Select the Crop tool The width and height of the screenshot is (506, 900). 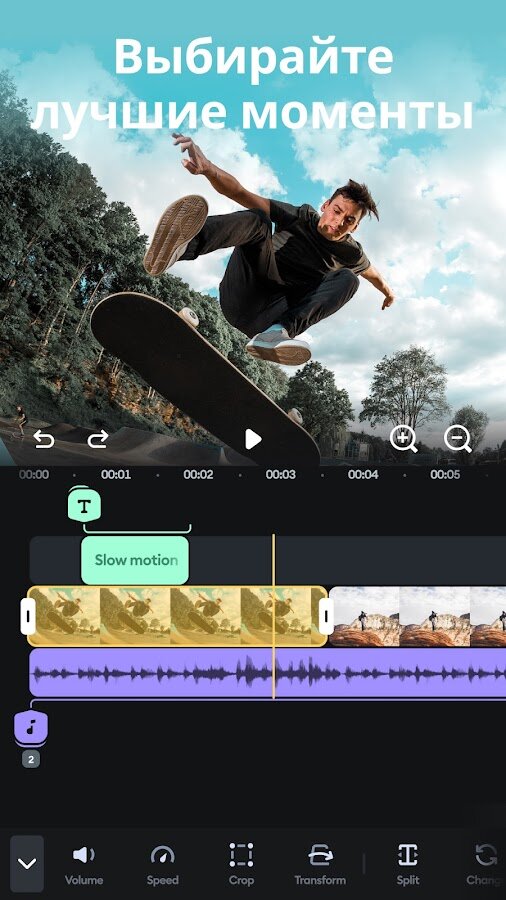[x=241, y=865]
